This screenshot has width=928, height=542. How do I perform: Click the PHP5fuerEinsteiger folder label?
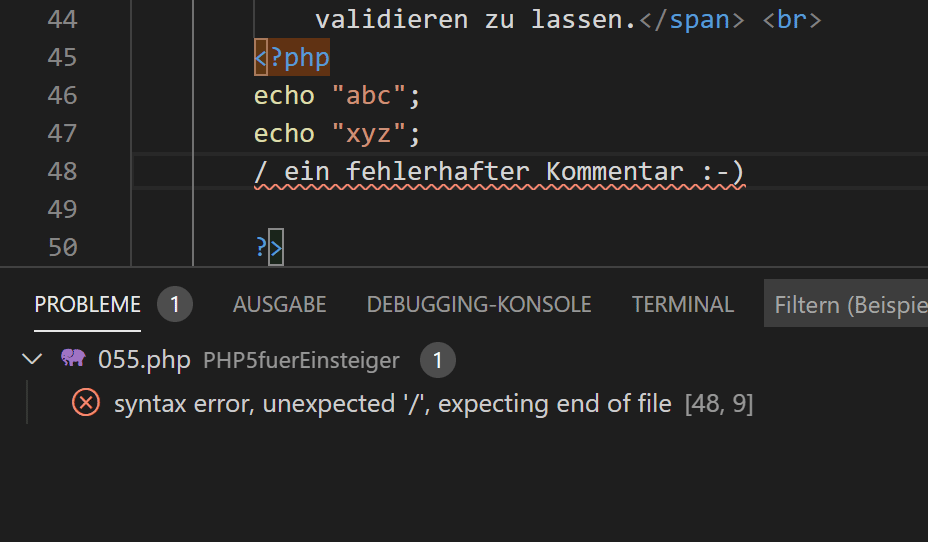301,360
